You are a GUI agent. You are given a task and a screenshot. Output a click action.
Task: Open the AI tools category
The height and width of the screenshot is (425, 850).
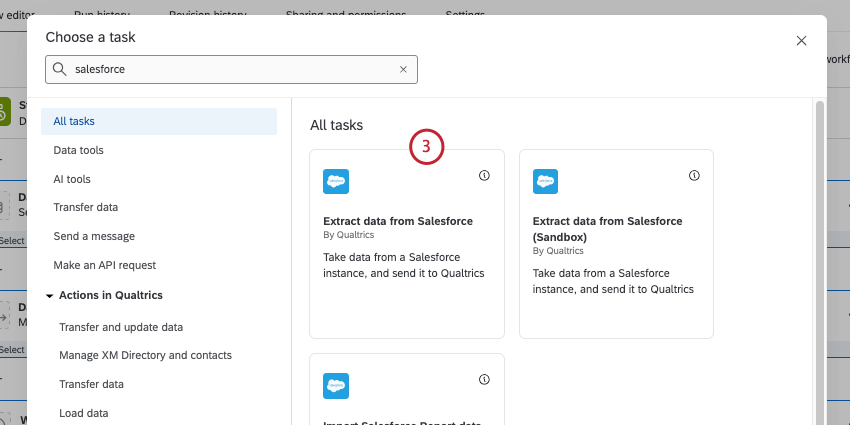pos(72,179)
